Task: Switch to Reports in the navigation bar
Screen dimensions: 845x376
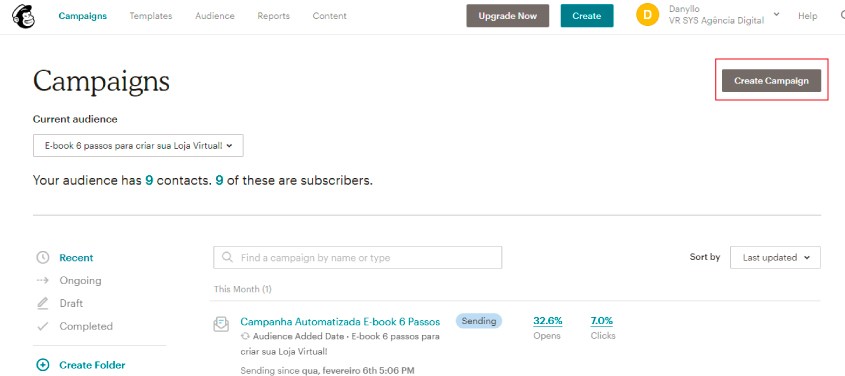Action: (273, 16)
